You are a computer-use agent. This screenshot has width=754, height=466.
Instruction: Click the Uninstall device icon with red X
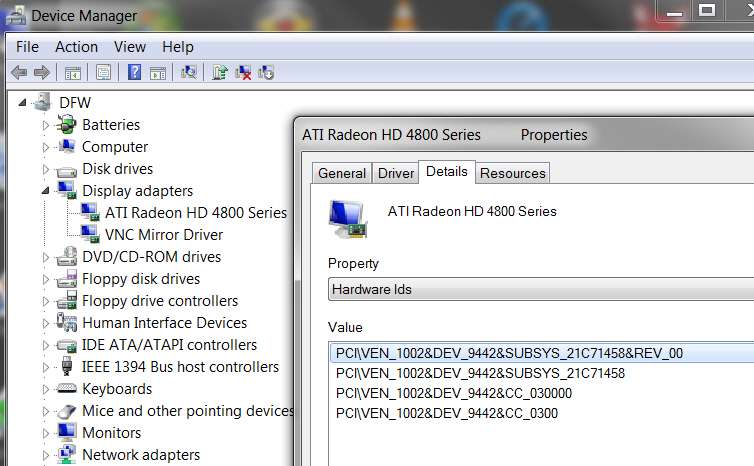[243, 73]
